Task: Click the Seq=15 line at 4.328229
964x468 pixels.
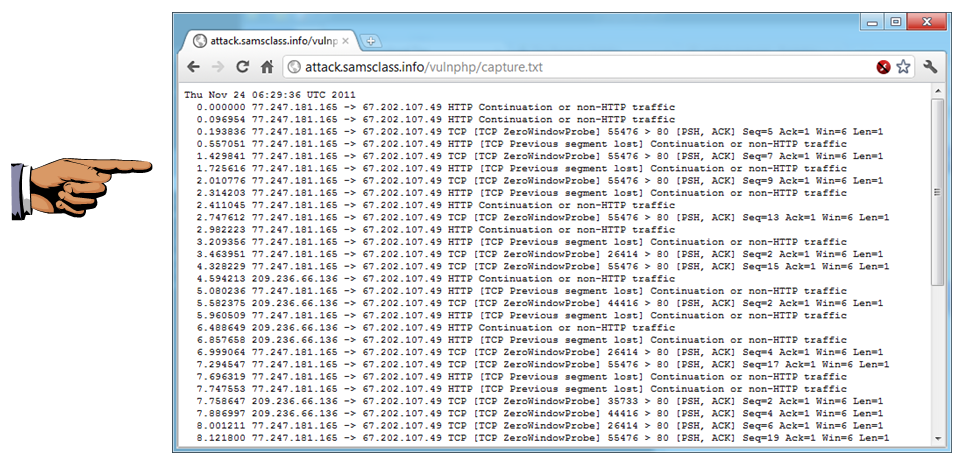Action: pos(543,266)
